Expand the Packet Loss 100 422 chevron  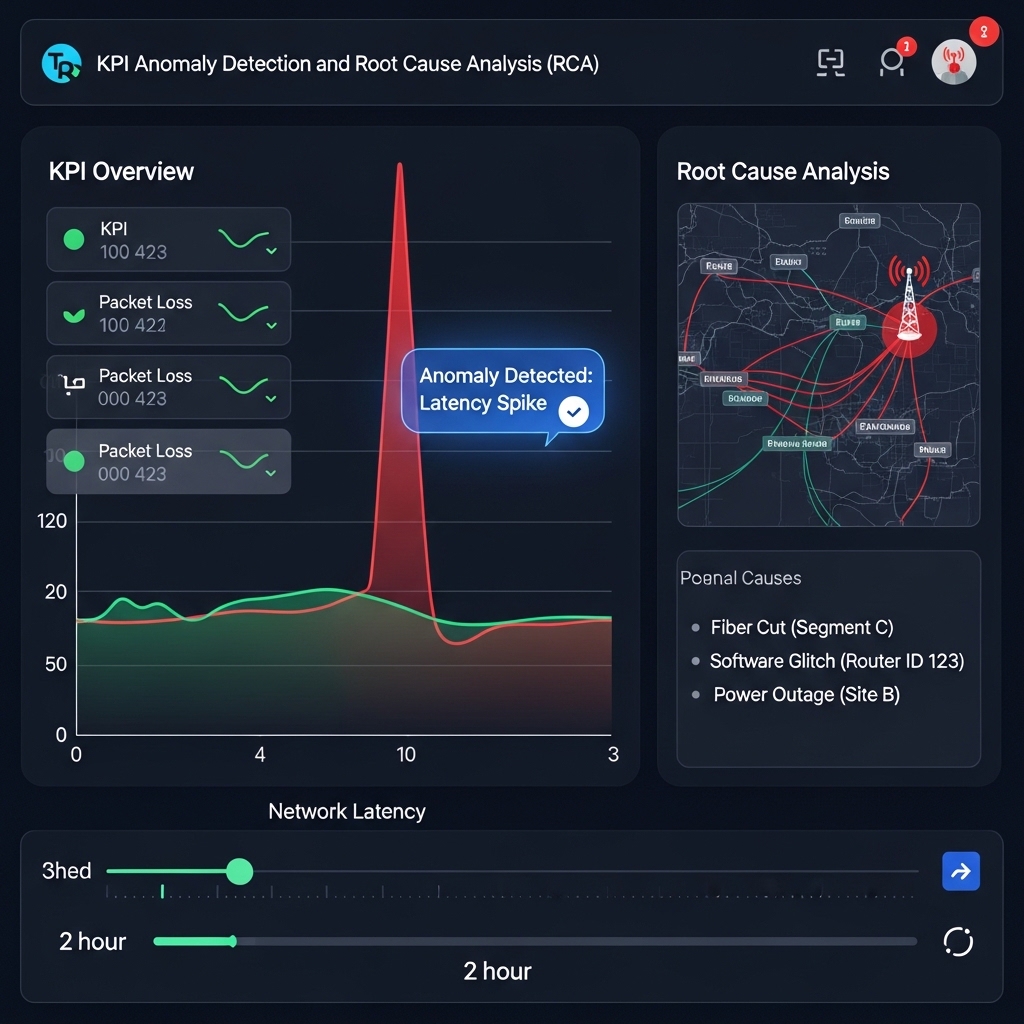(x=271, y=326)
